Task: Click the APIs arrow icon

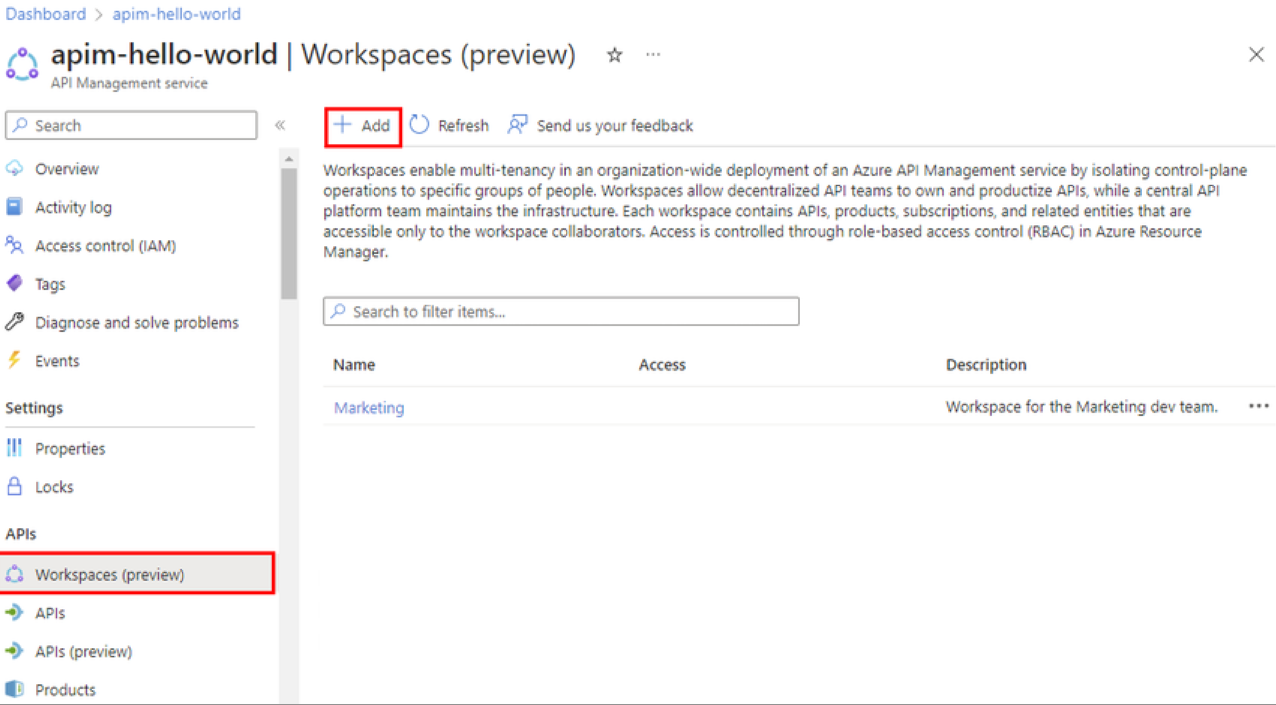Action: [x=14, y=613]
